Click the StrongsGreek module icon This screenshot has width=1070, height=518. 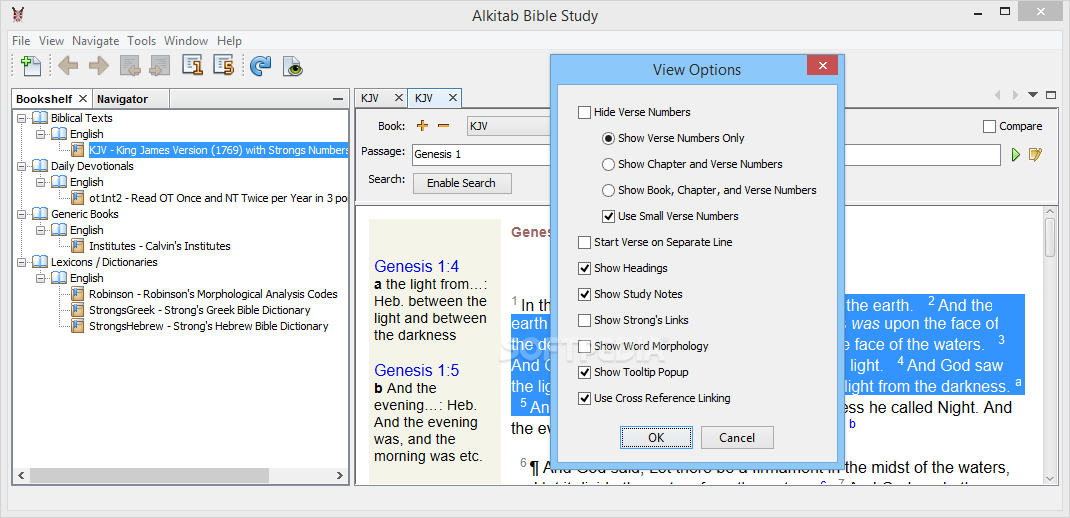[x=78, y=310]
